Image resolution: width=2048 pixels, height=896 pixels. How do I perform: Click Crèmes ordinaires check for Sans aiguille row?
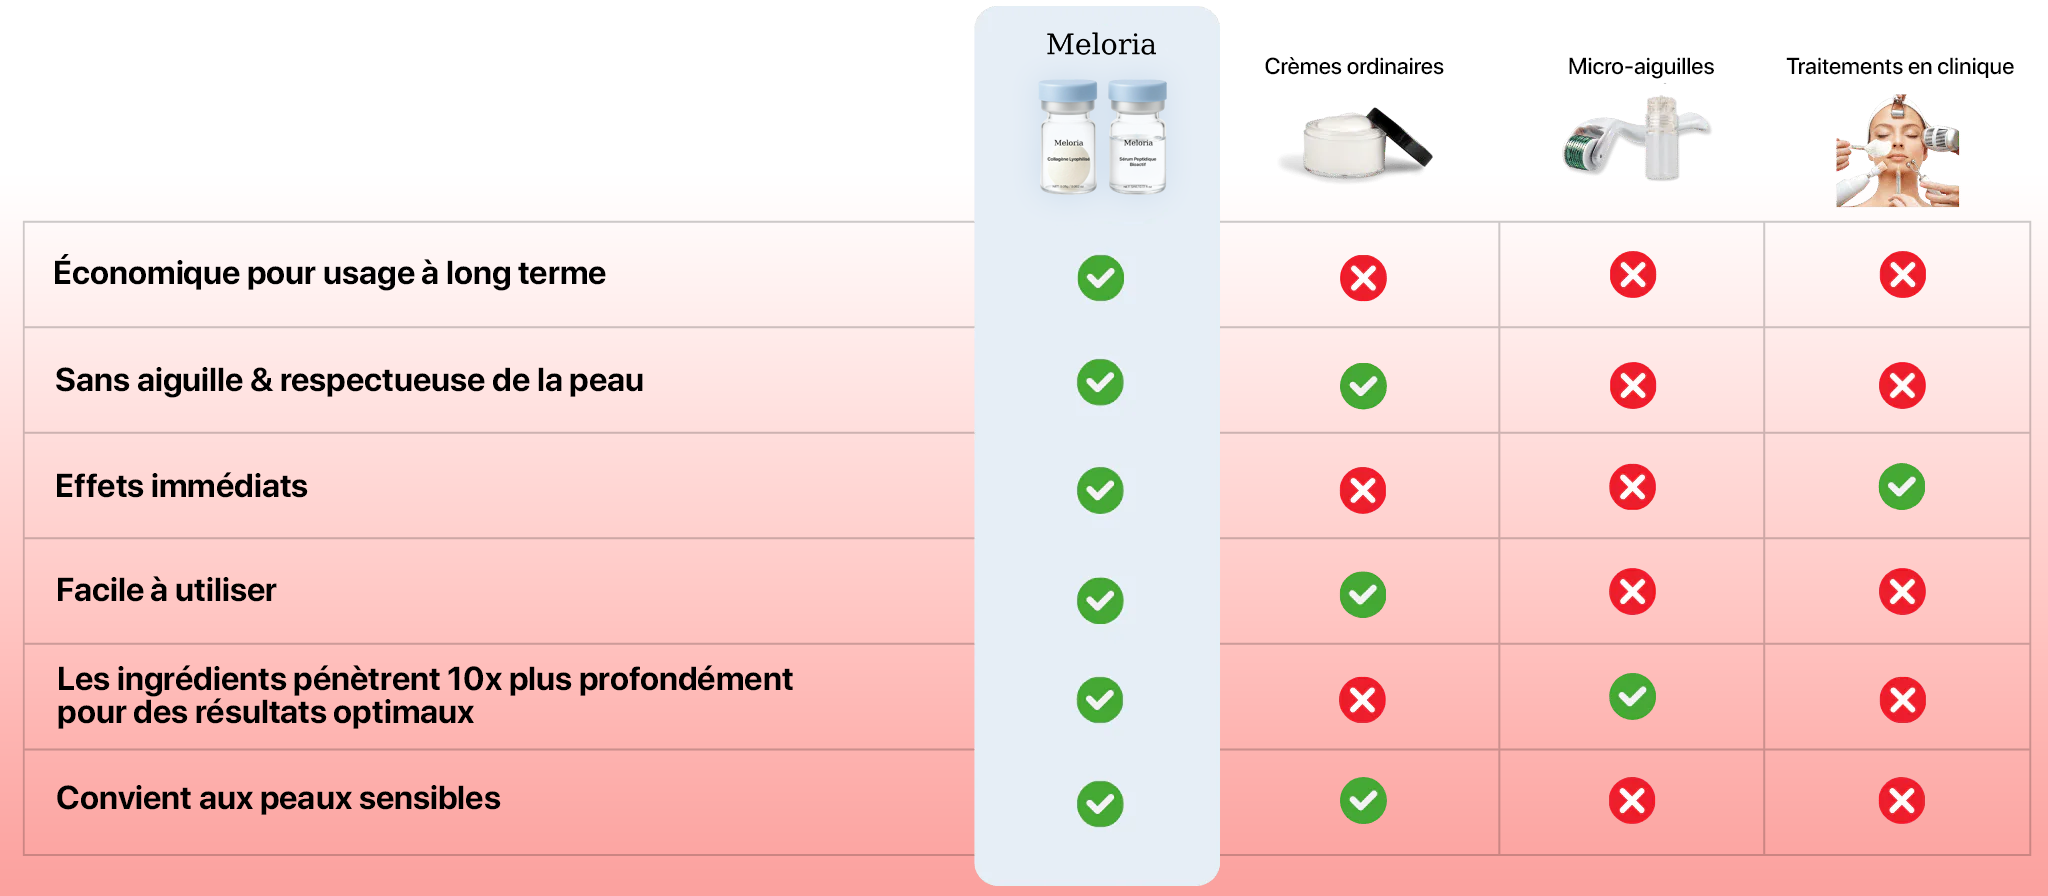point(1363,386)
